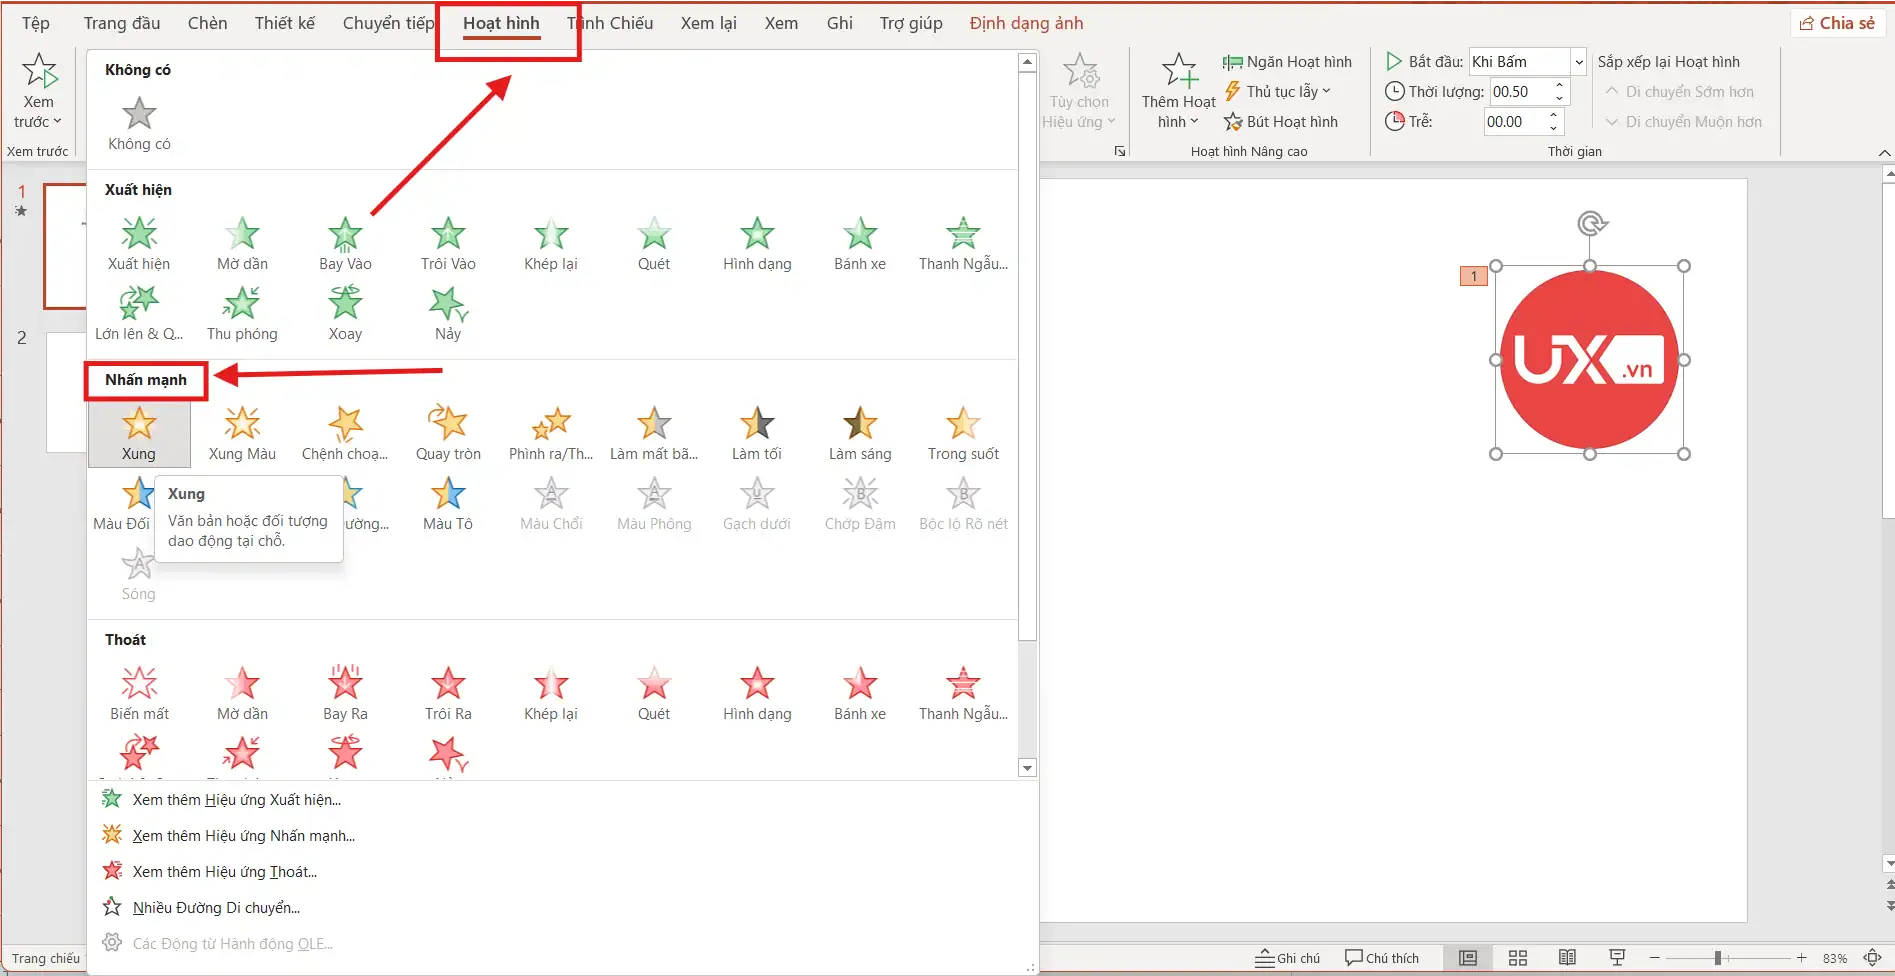
Task: Click the zoom slider handle
Action: click(1717, 958)
